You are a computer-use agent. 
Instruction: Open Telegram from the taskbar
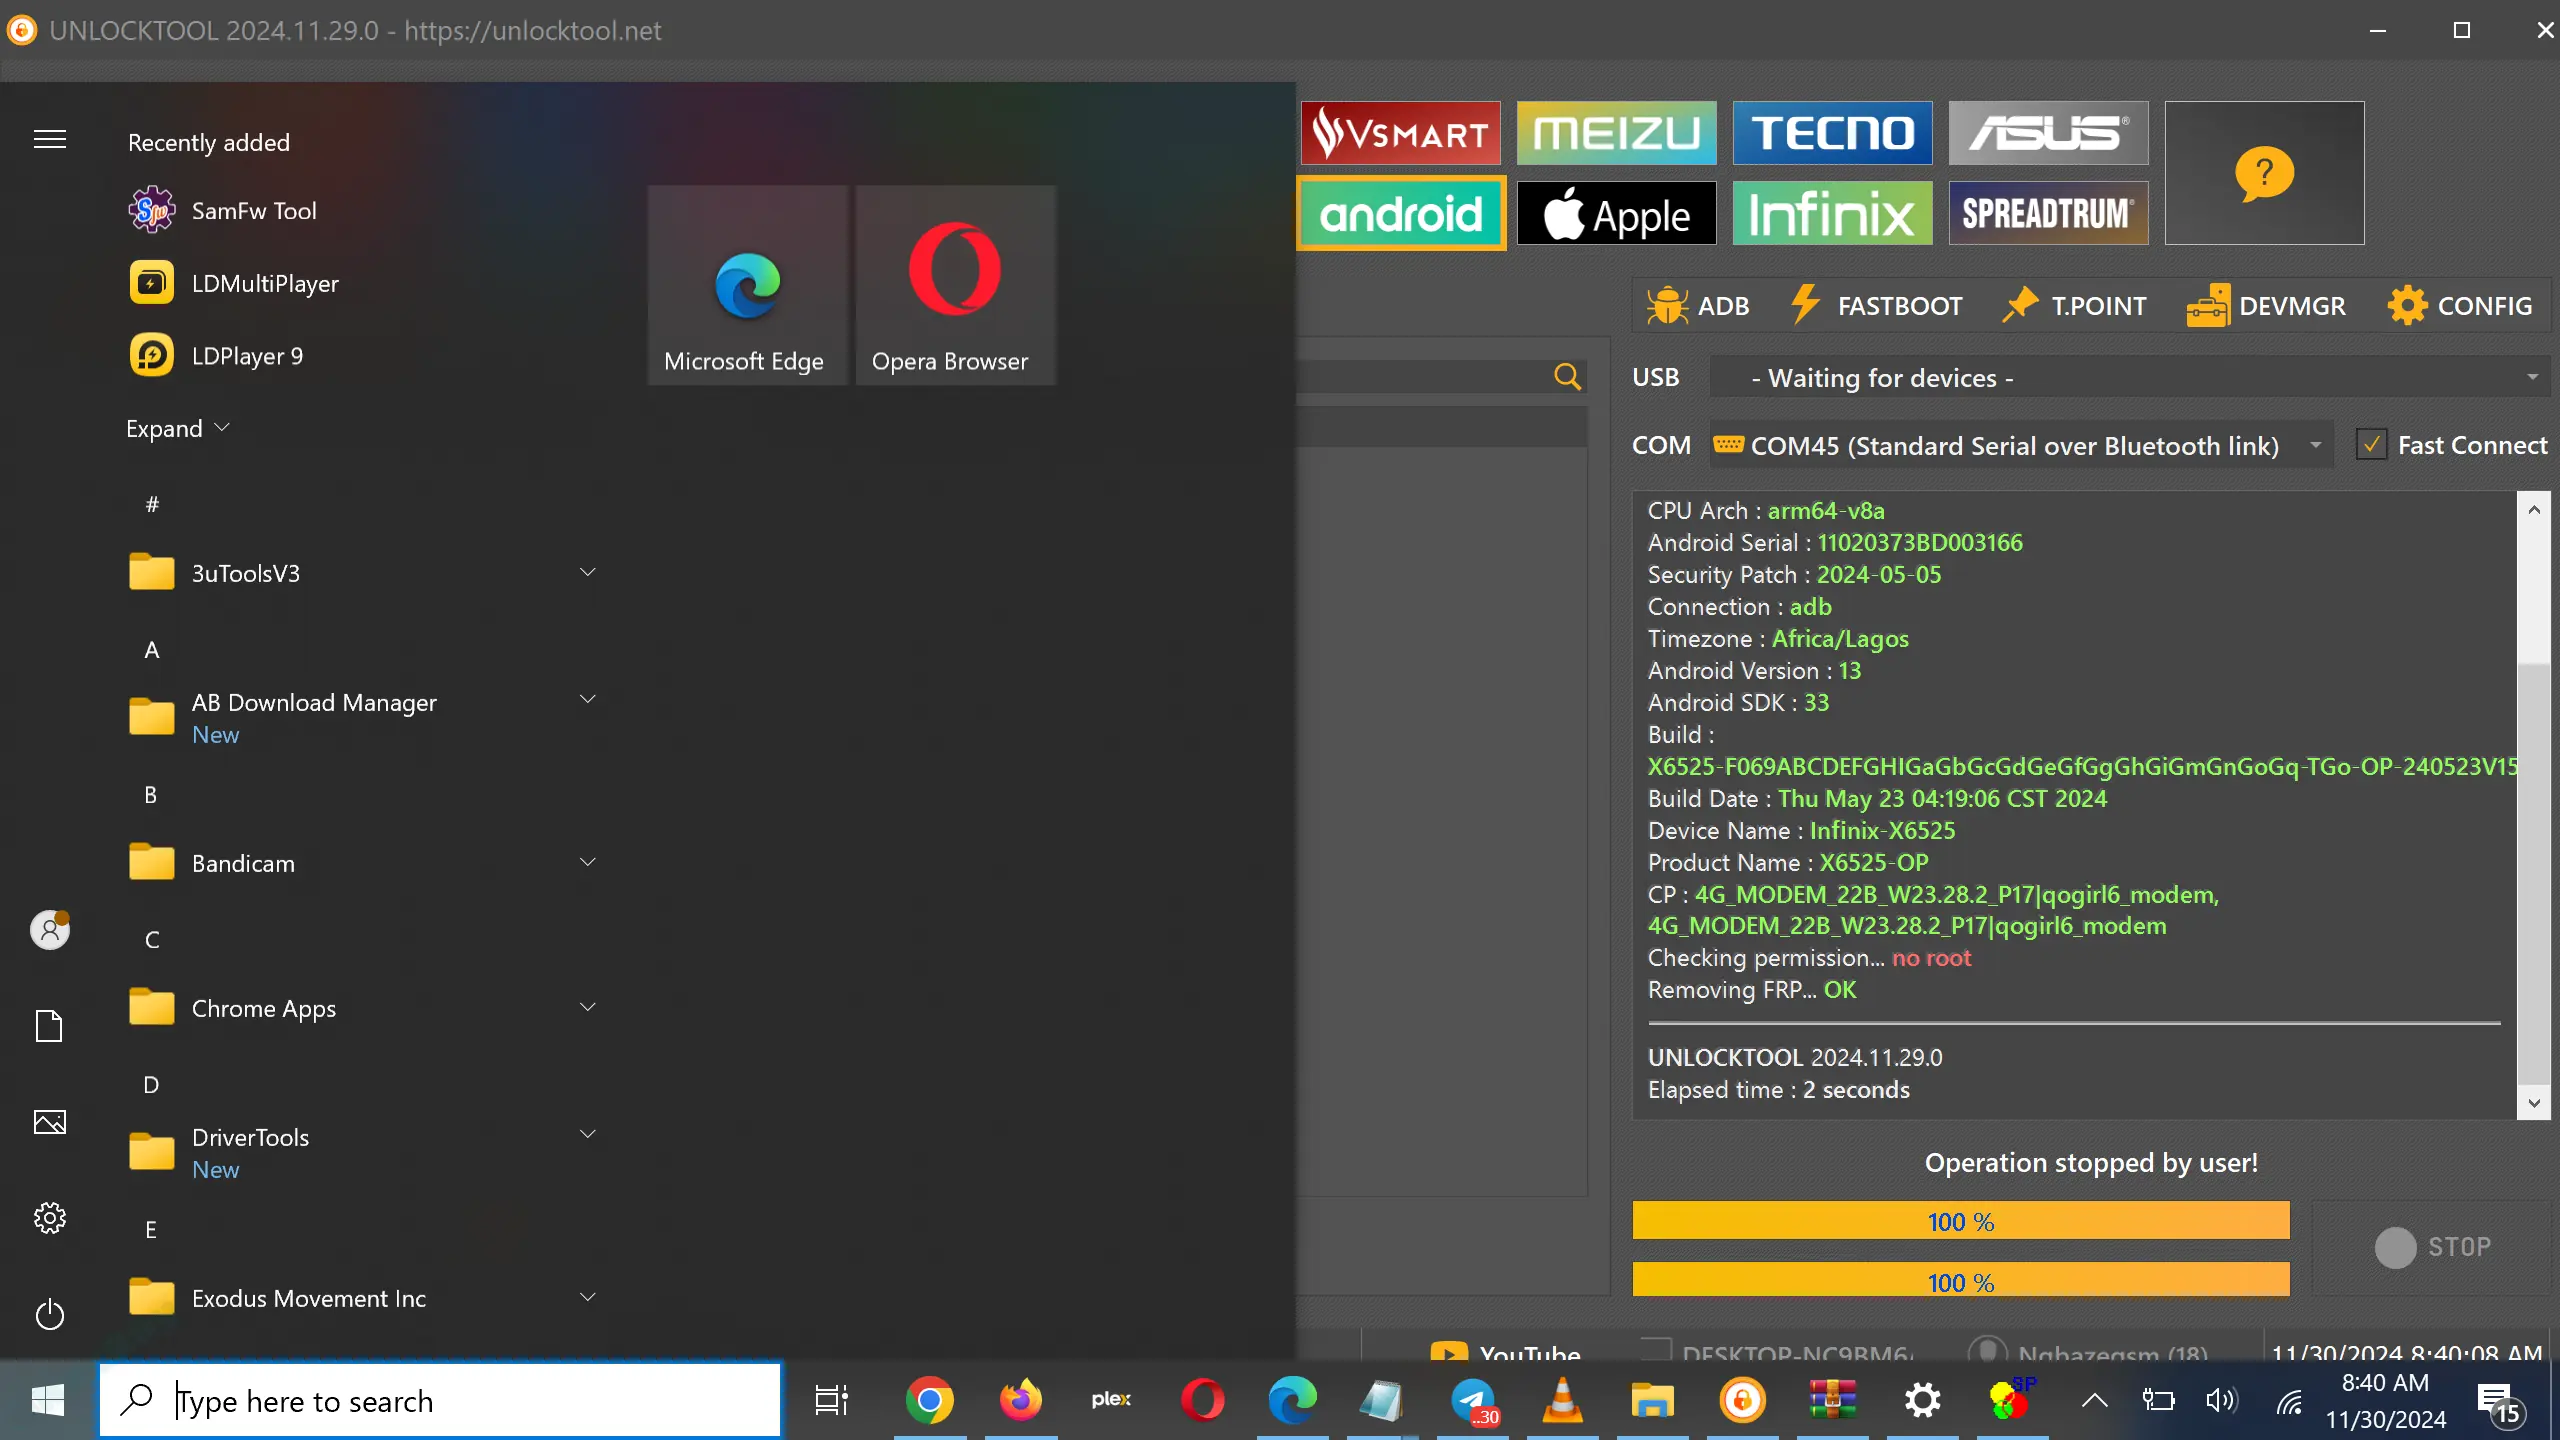click(x=1473, y=1400)
